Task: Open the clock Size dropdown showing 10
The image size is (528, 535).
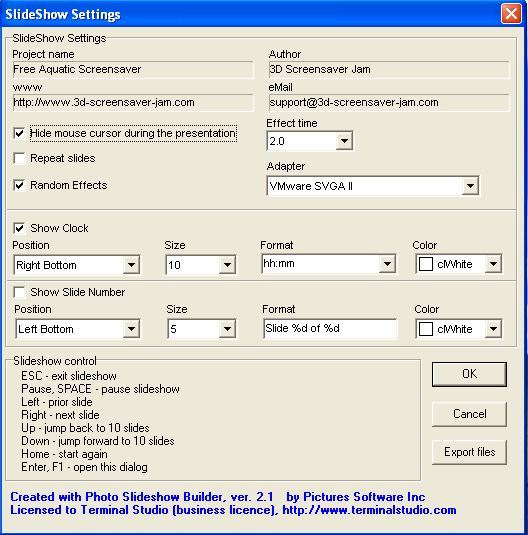Action: coord(227,265)
